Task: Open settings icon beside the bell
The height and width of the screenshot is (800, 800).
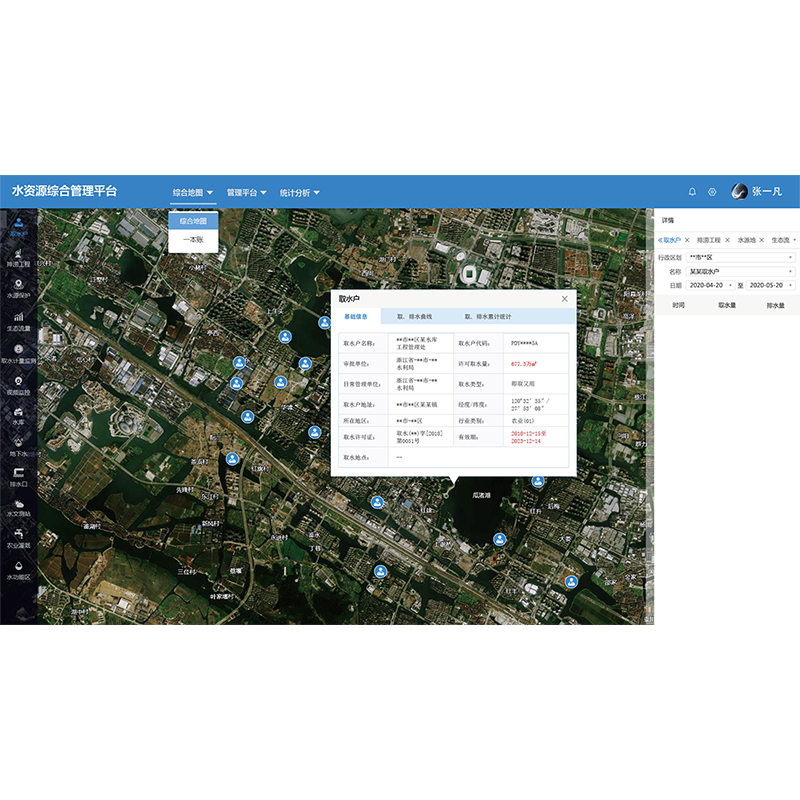Action: coord(712,192)
